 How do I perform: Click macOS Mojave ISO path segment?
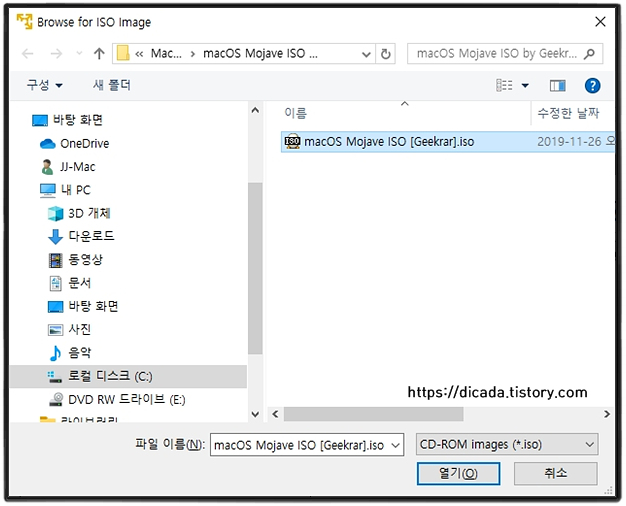point(260,54)
